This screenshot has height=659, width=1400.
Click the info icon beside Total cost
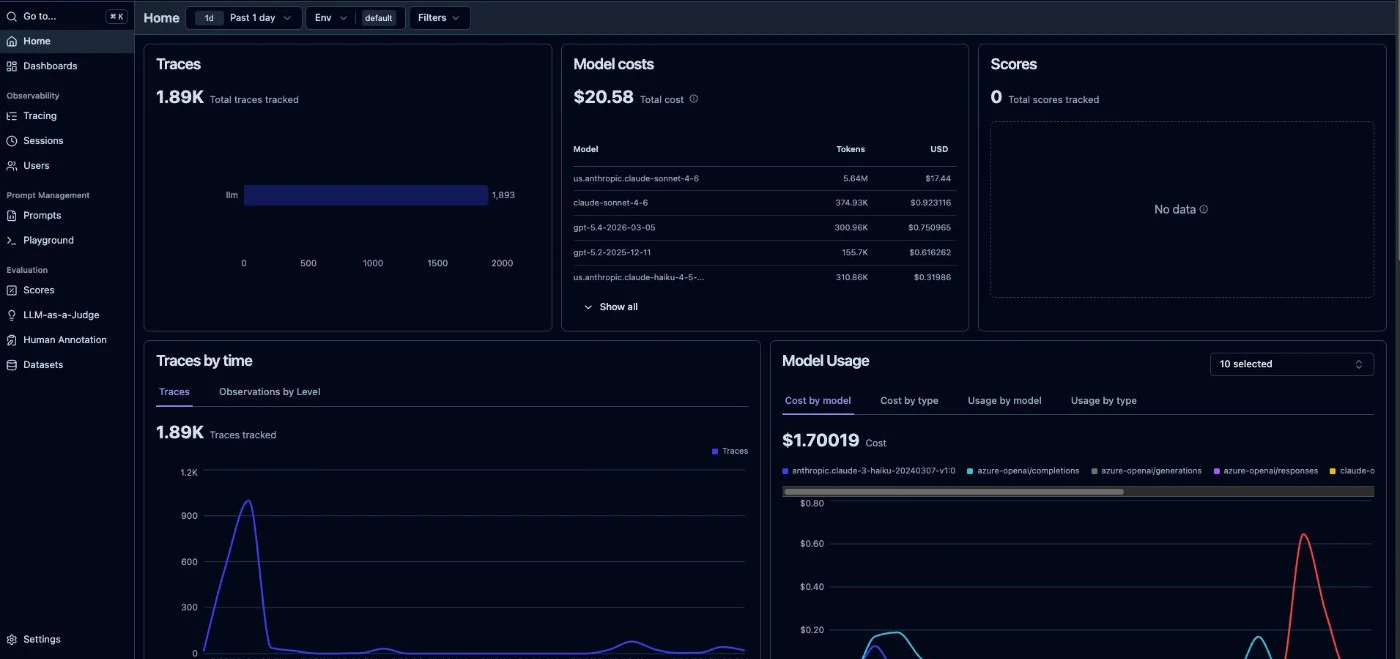tap(694, 99)
